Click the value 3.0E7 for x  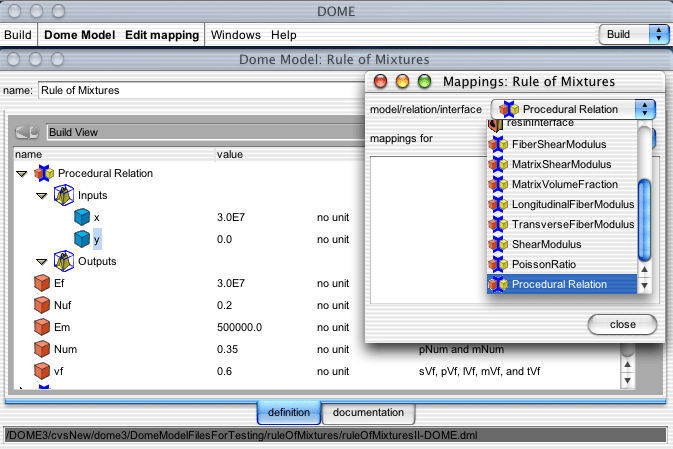231,217
